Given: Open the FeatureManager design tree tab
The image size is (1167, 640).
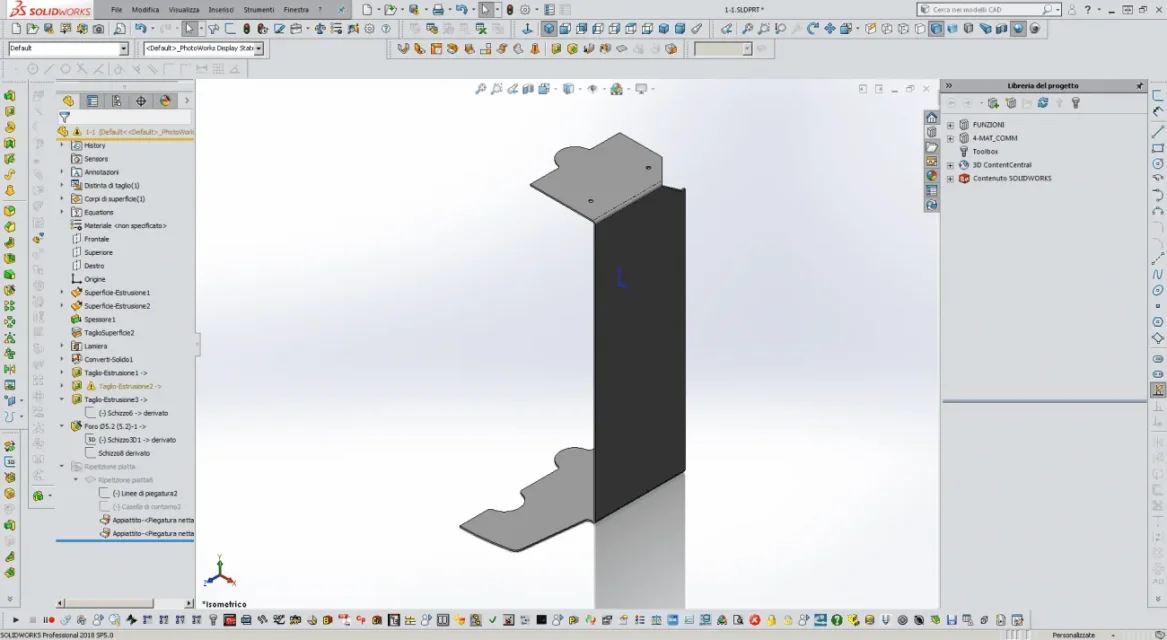Looking at the screenshot, I should point(68,100).
